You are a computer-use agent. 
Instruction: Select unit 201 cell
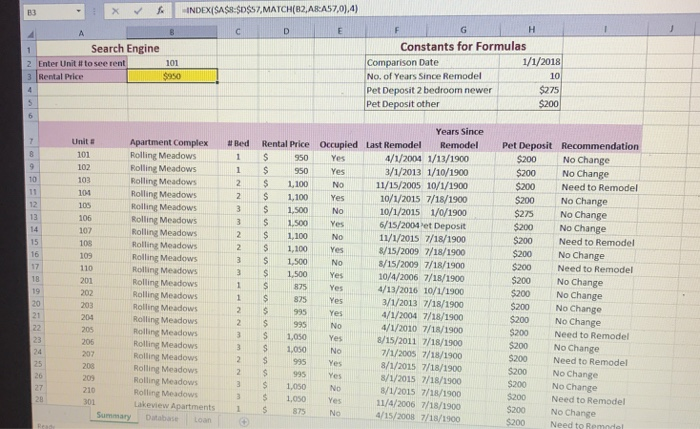(x=87, y=281)
